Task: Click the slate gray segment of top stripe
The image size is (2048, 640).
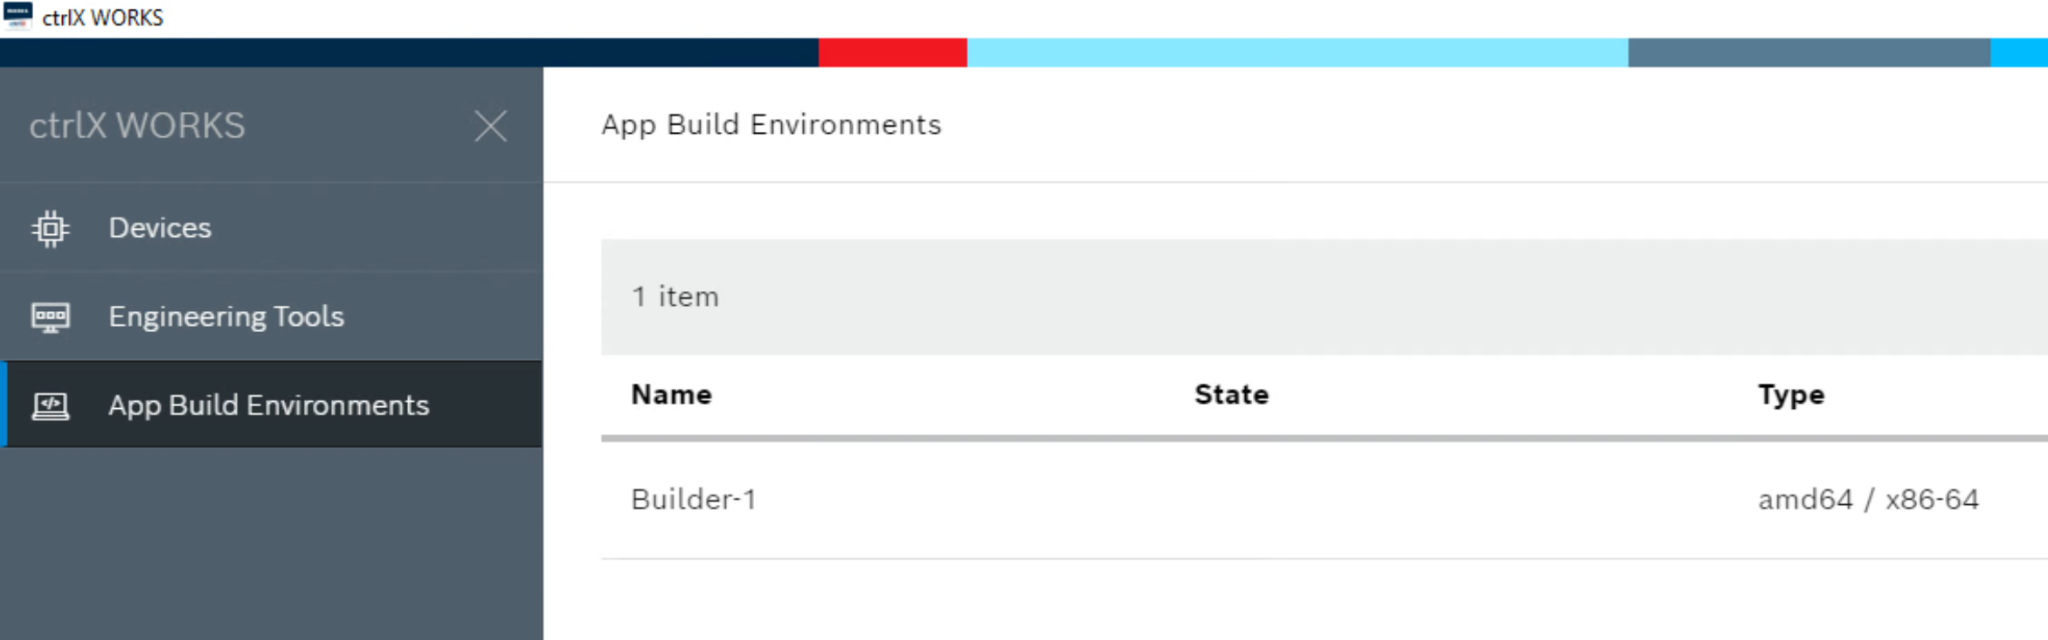Action: [1808, 52]
